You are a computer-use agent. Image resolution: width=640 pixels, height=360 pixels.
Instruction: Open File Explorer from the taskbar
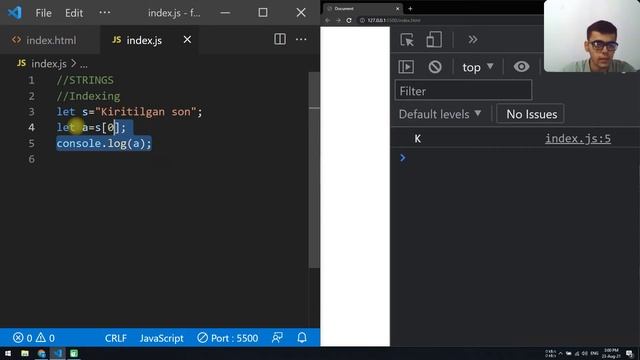(25, 353)
